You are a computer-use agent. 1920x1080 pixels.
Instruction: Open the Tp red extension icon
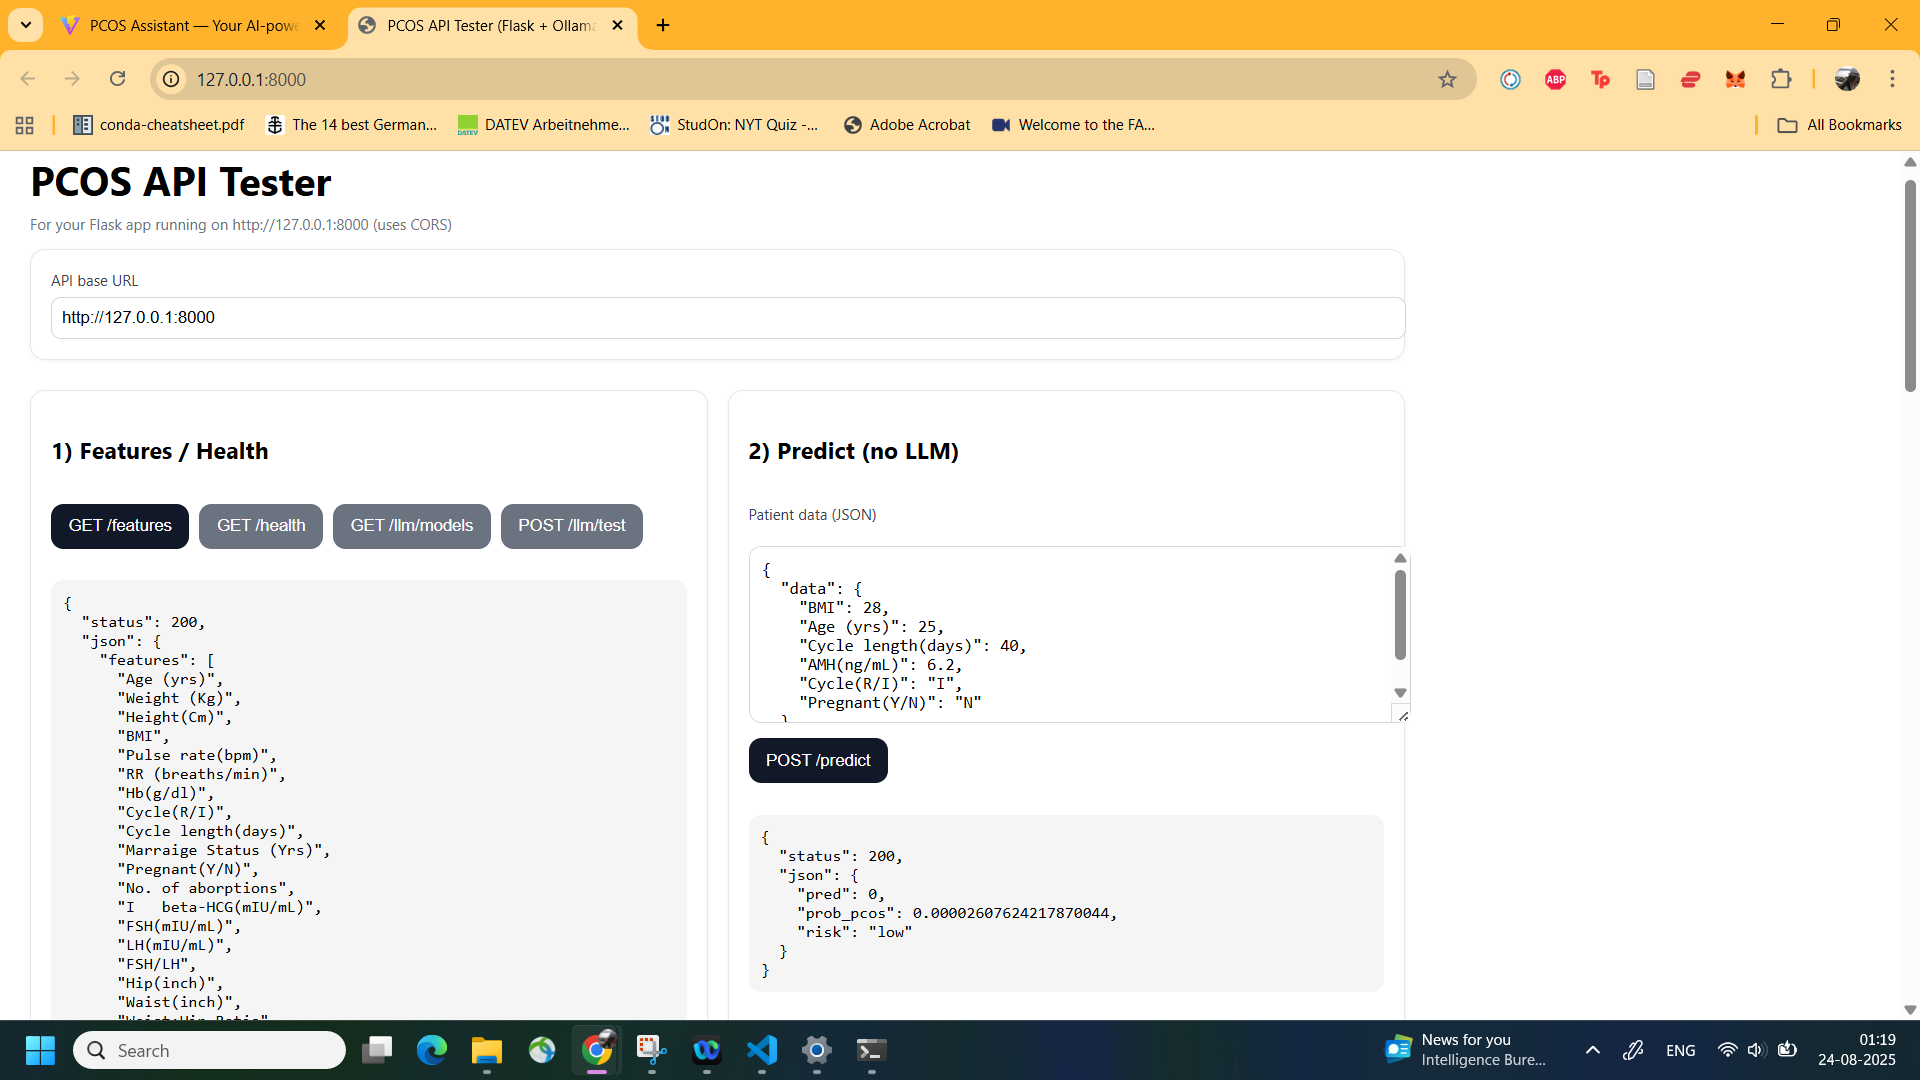coord(1600,79)
